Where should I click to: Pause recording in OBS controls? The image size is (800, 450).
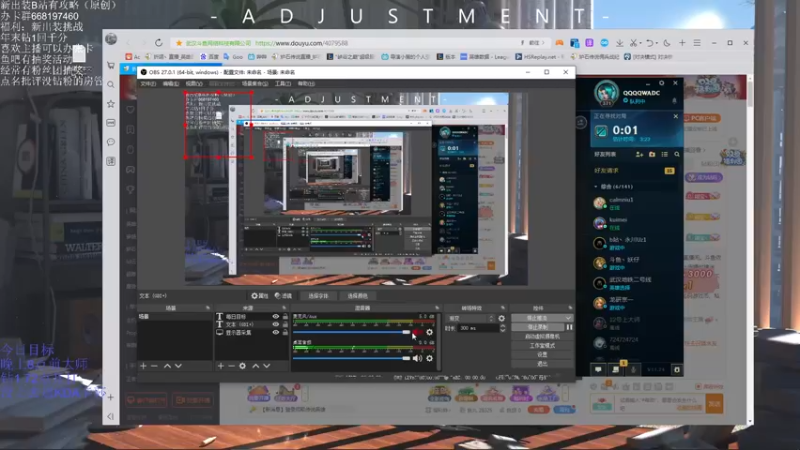[x=569, y=327]
